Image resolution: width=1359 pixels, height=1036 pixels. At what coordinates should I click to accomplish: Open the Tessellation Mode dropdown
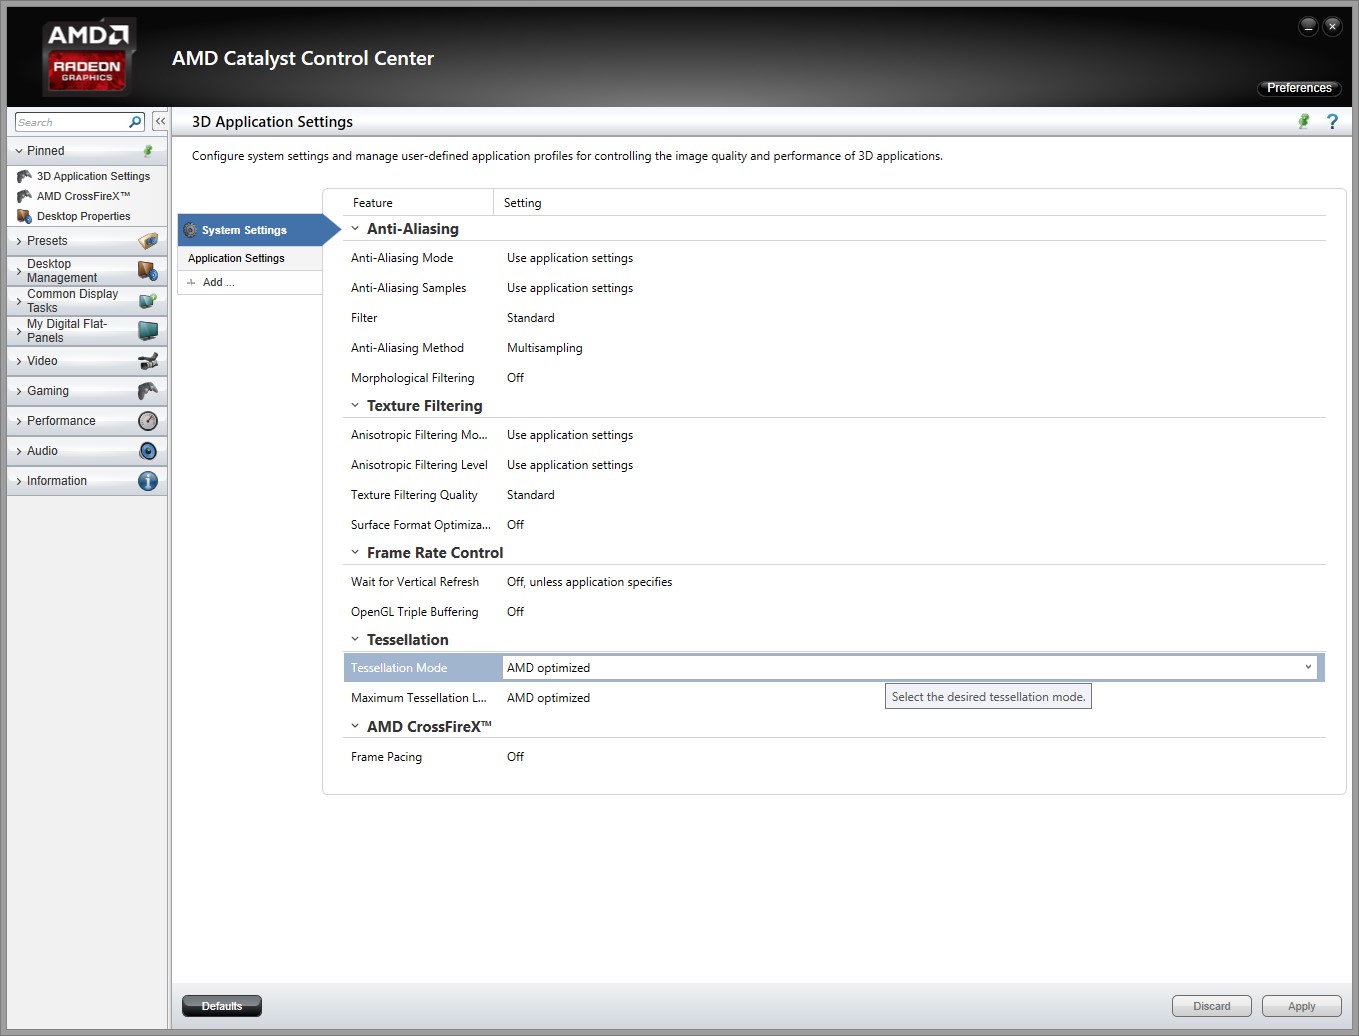(1307, 668)
